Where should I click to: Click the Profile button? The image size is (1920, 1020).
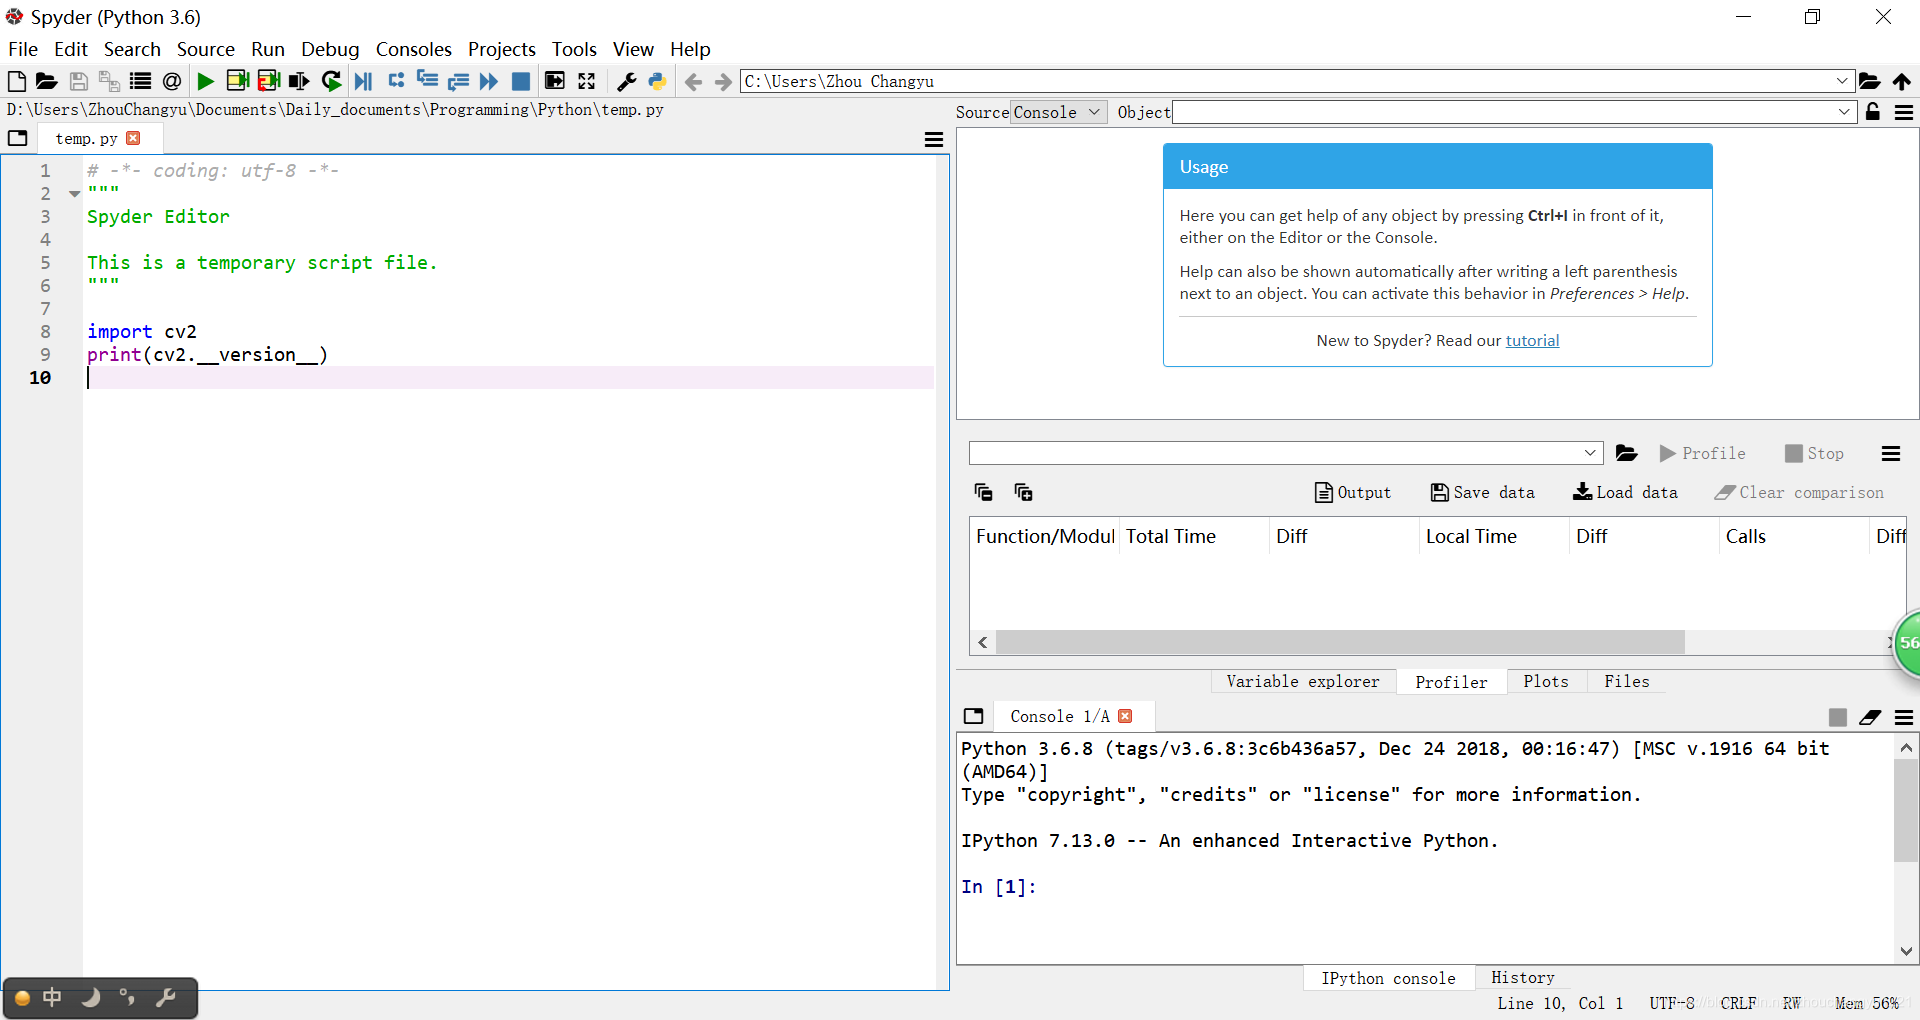[x=1703, y=453]
